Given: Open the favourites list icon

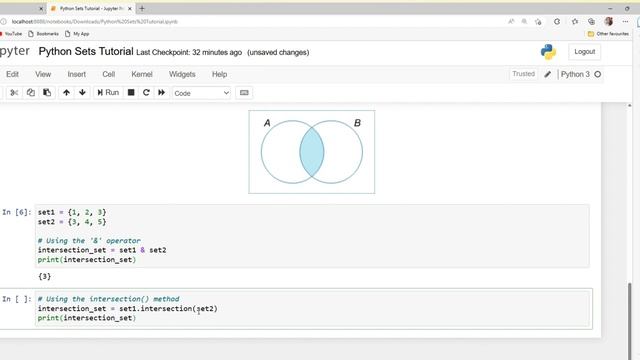Looking at the screenshot, I should point(575,22).
